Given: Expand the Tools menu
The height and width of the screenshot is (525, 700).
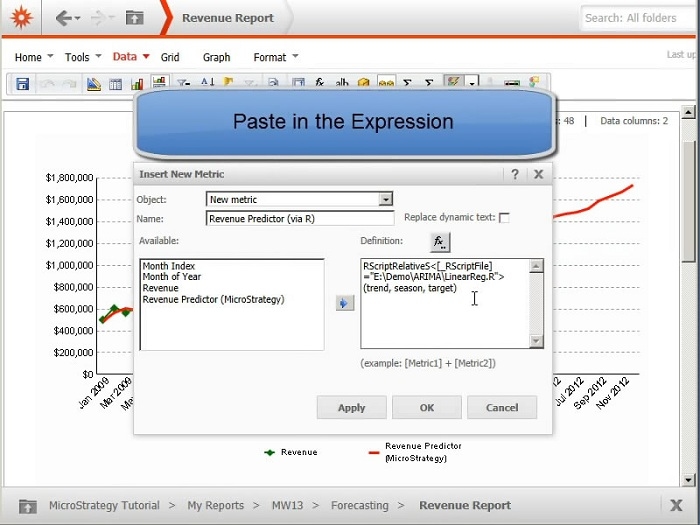Looking at the screenshot, I should point(82,57).
